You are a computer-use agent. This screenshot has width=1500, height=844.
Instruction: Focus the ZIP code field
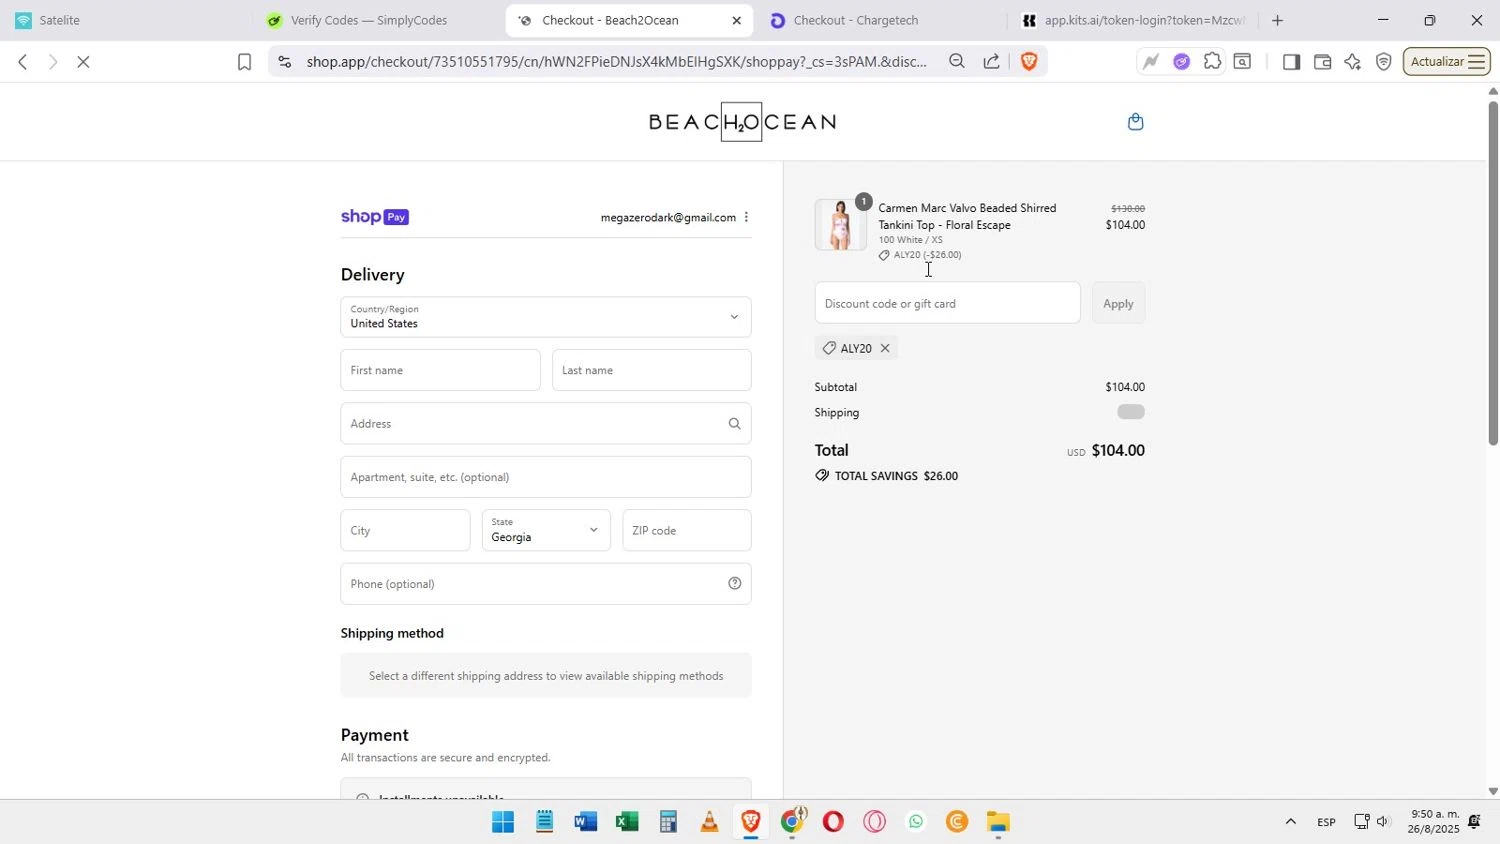[x=687, y=530]
